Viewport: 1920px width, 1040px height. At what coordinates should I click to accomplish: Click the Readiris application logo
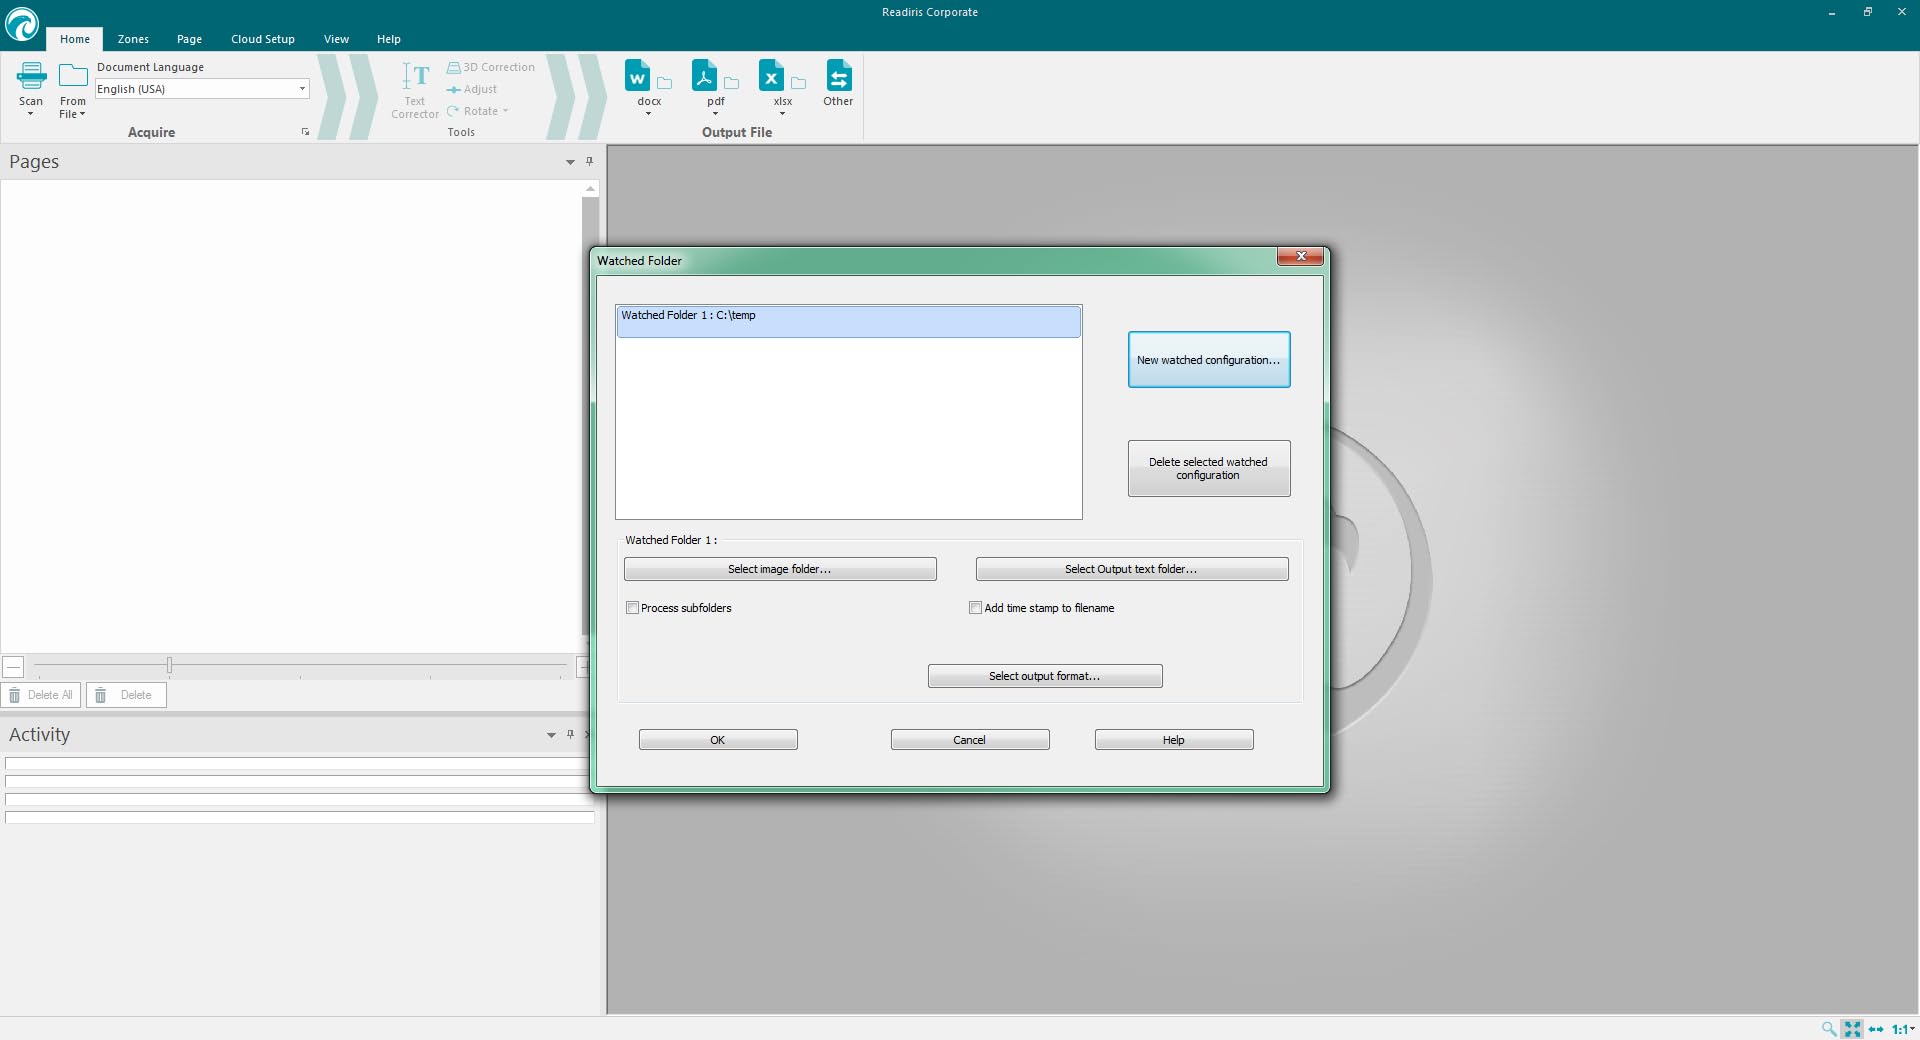[21, 24]
